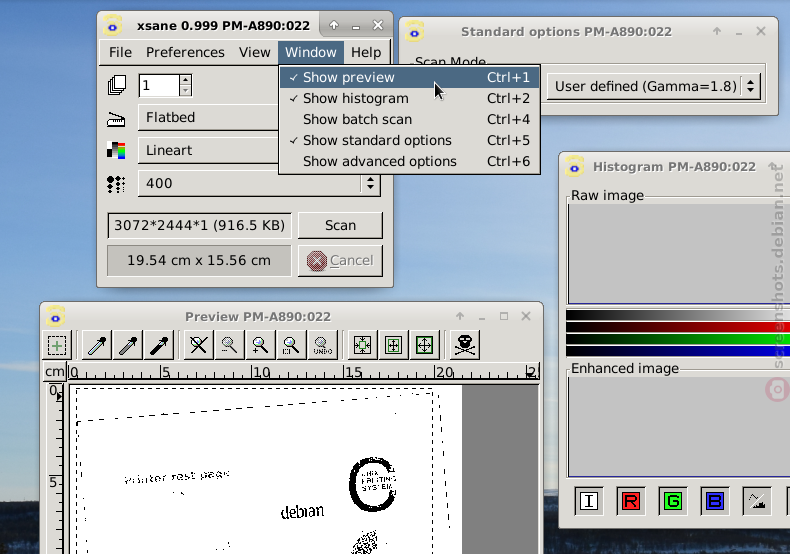Toggle the red R histogram channel
The image size is (790, 554).
tap(631, 501)
